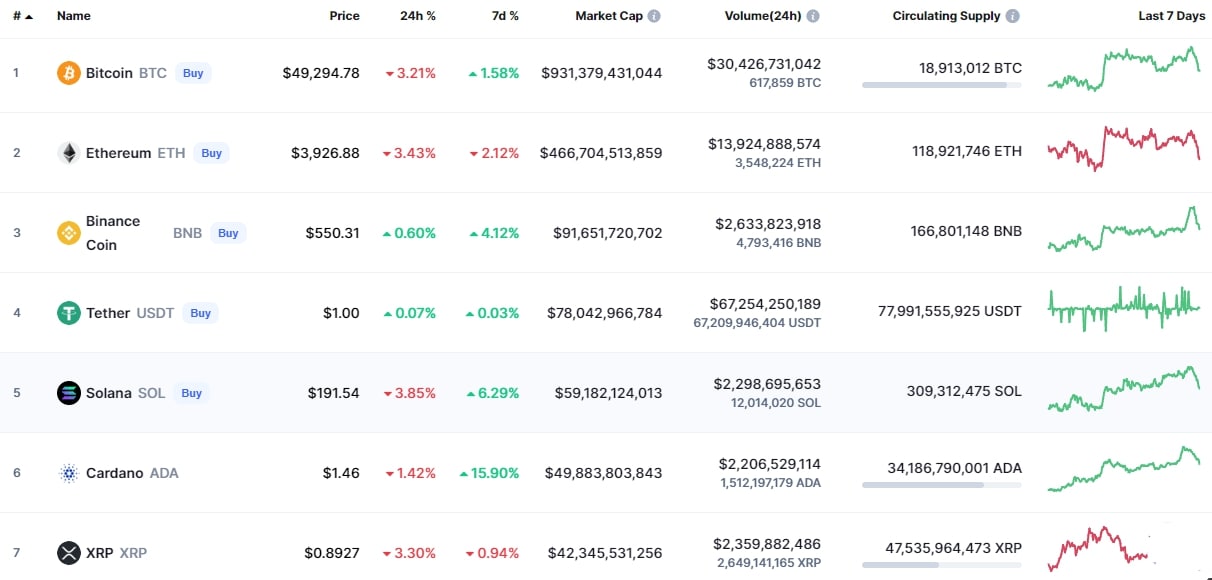Sort by 24h % column header
1212x580 pixels.
coord(418,16)
